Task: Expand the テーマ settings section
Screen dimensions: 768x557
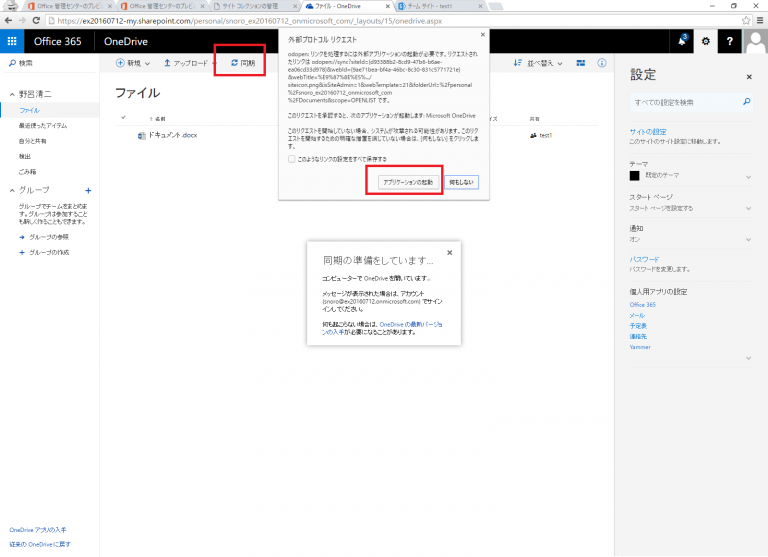Action: (x=748, y=177)
